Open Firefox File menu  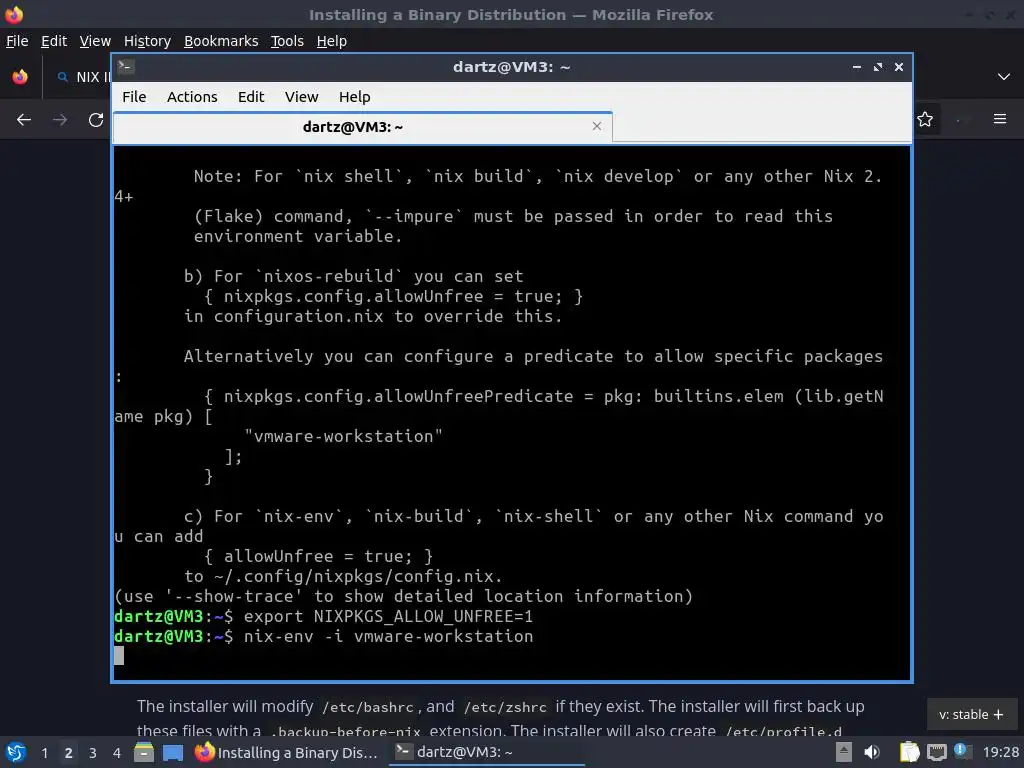click(17, 40)
